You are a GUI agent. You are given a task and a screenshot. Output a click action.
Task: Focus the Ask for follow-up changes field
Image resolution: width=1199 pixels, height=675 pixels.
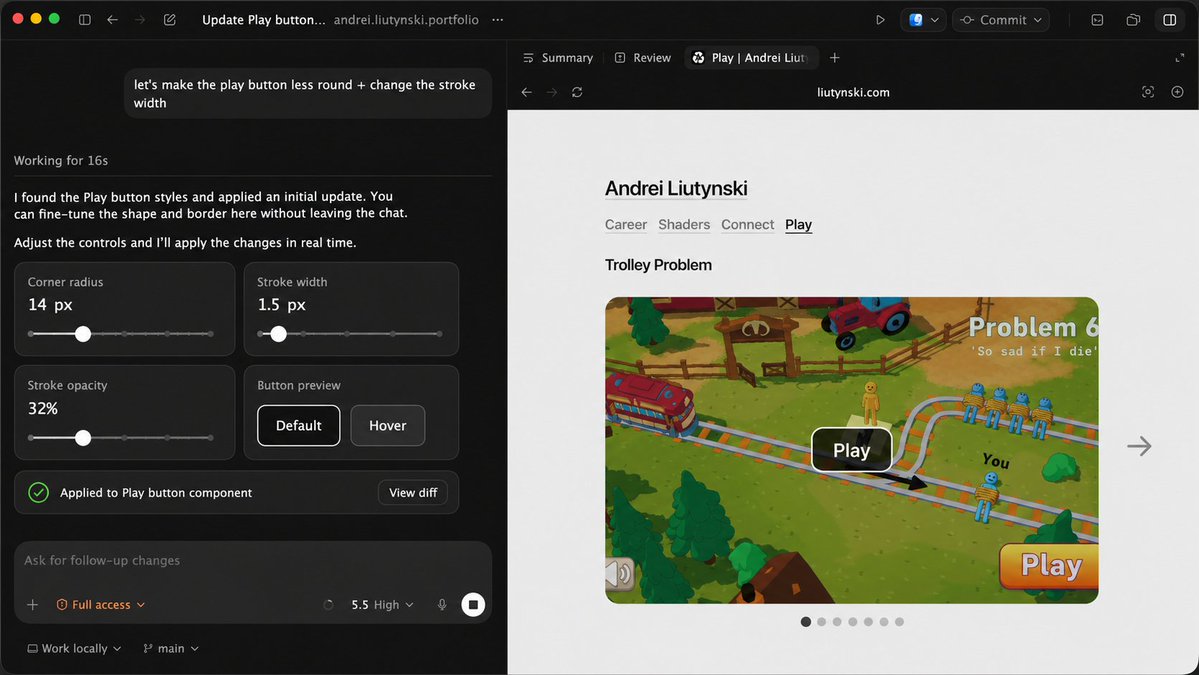[x=252, y=560]
